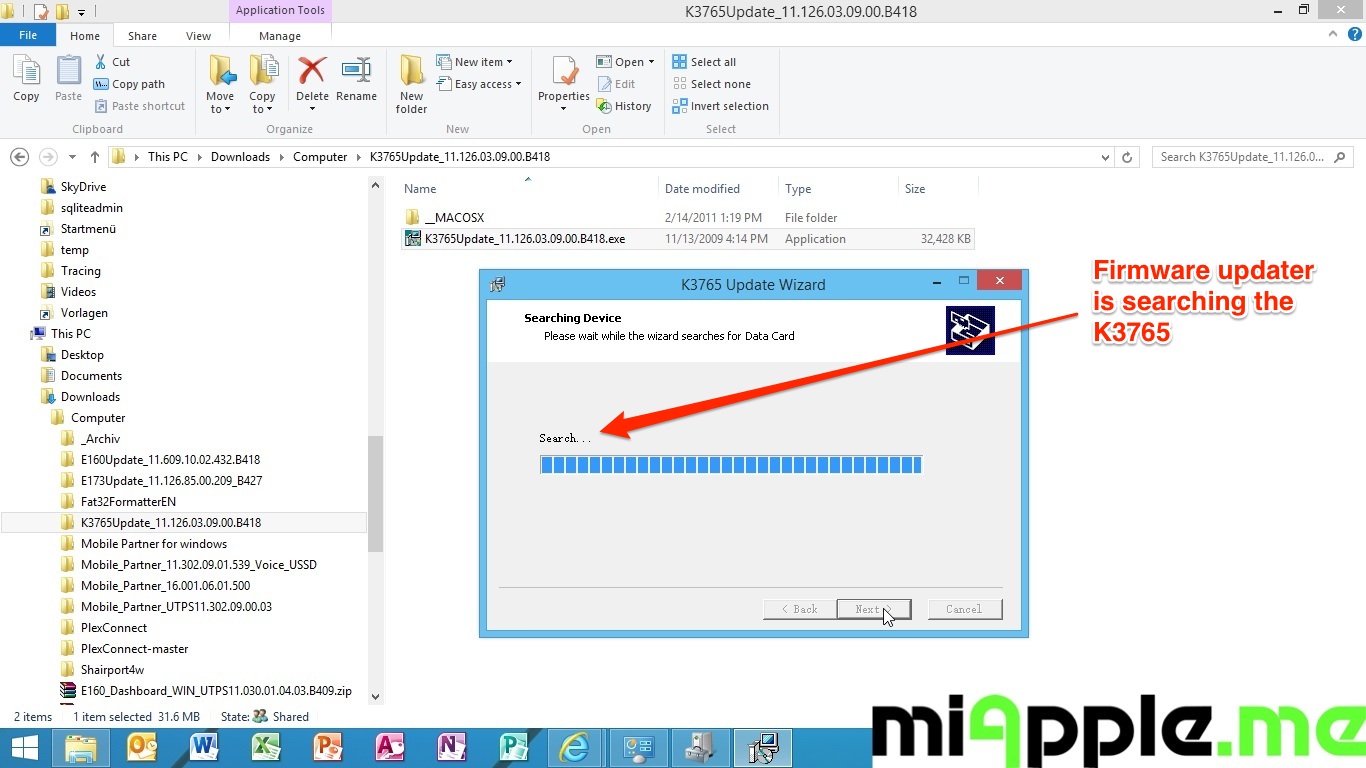The image size is (1366, 768).
Task: Create a new folder with the New folder icon
Action: coord(411,72)
